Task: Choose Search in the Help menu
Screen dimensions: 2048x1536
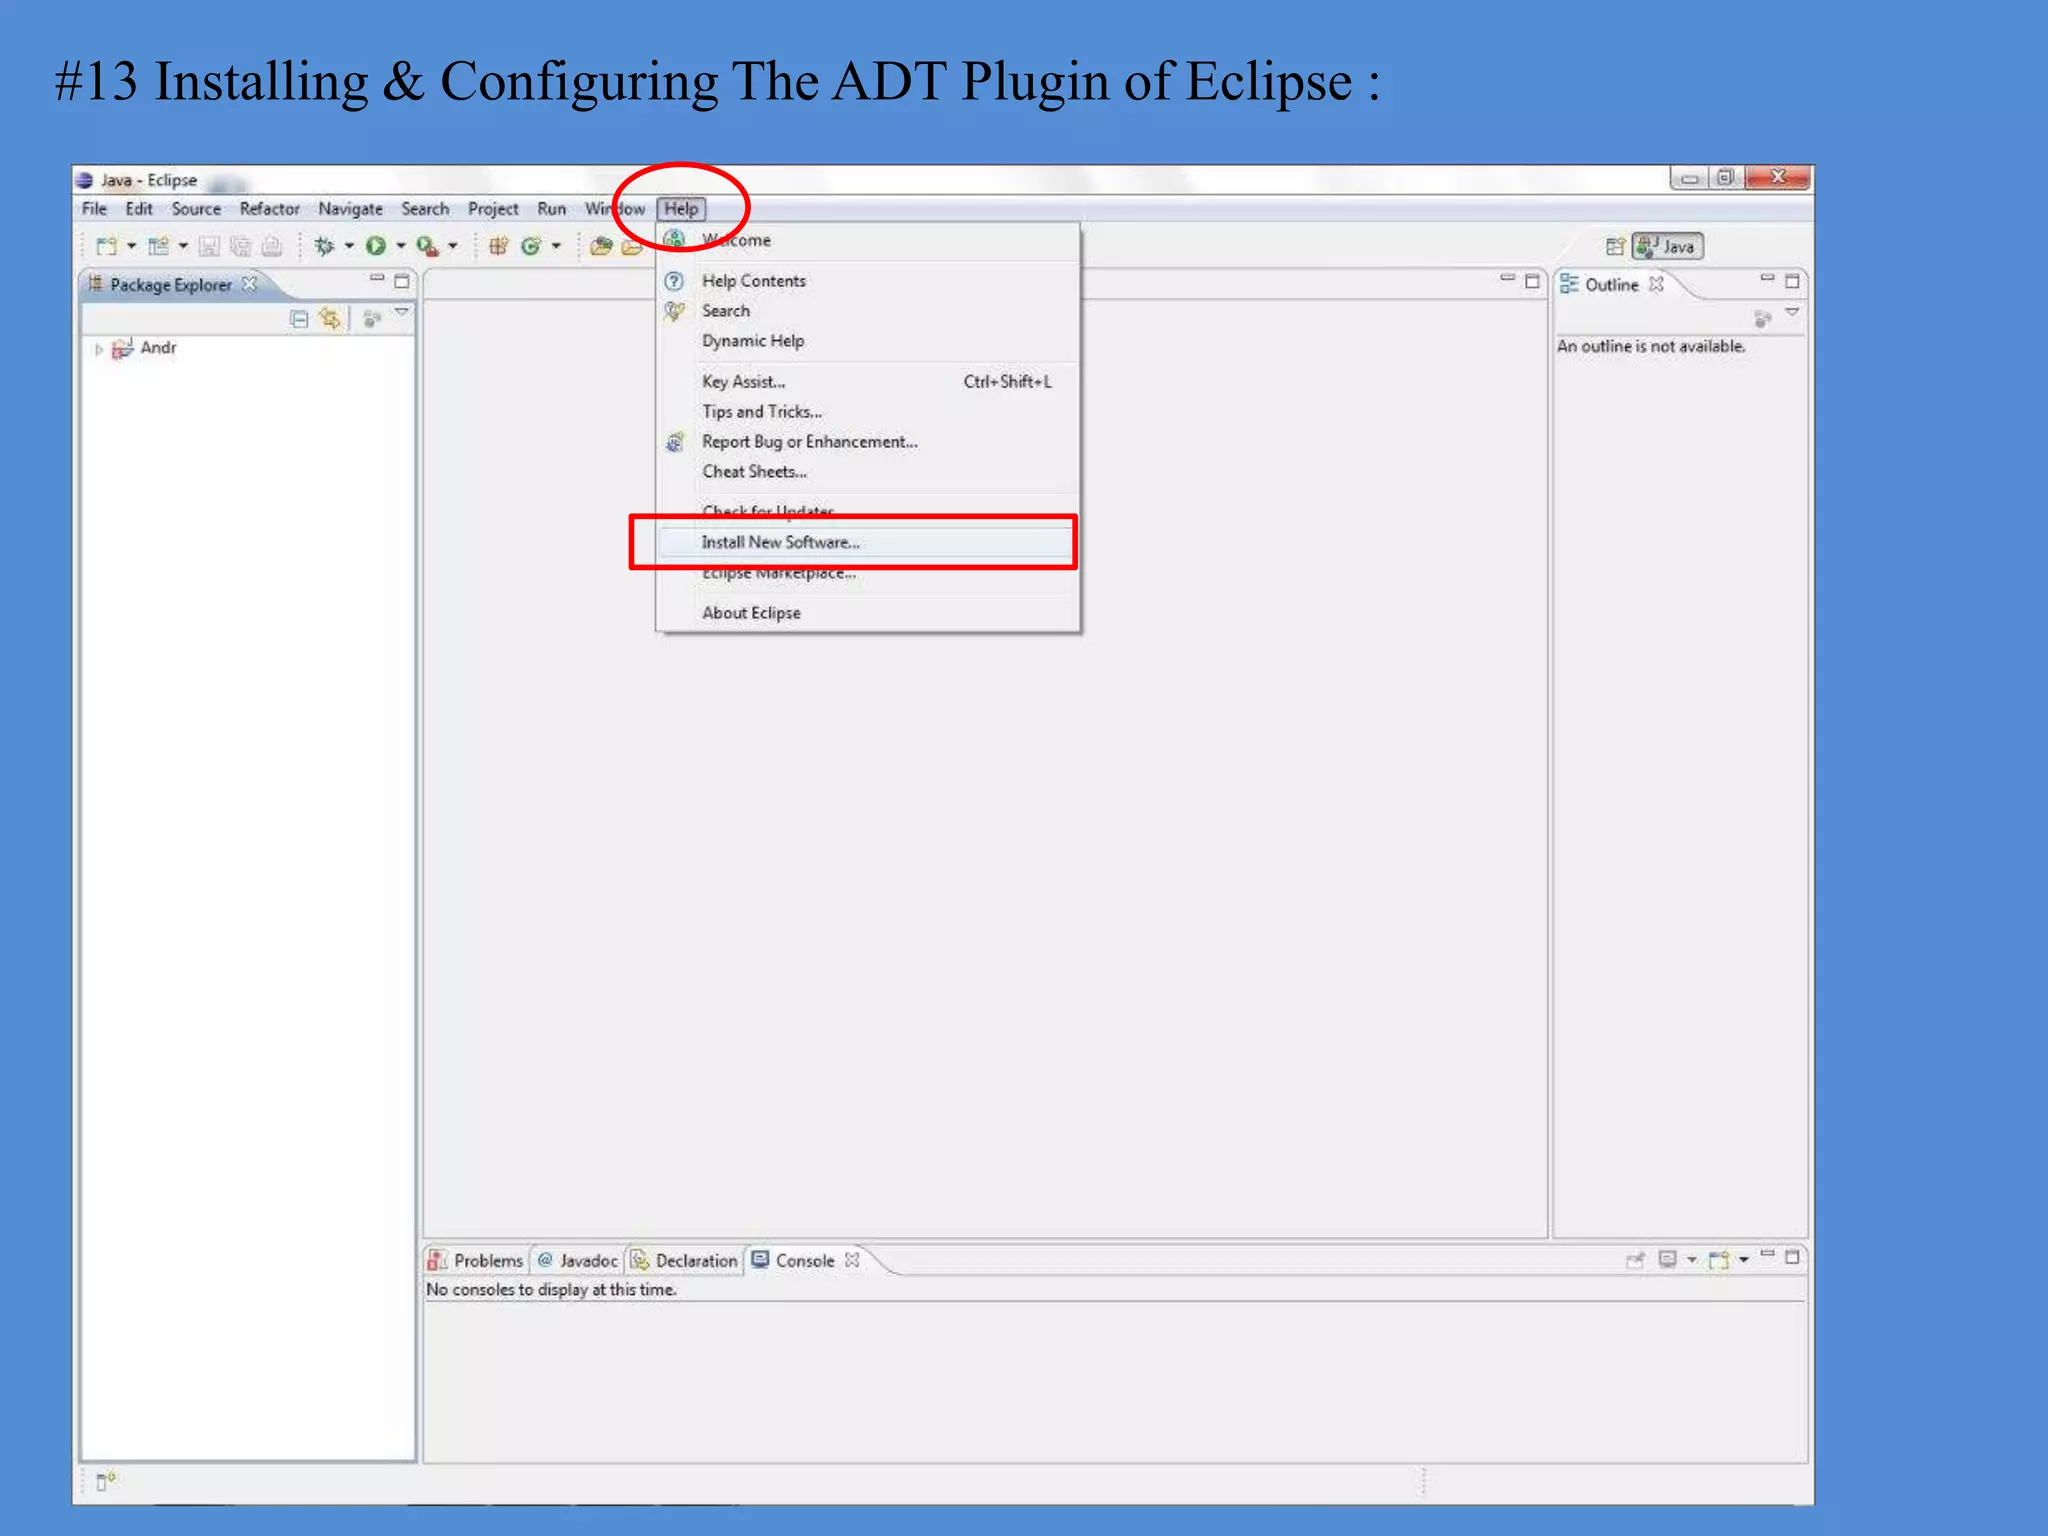Action: [868, 311]
